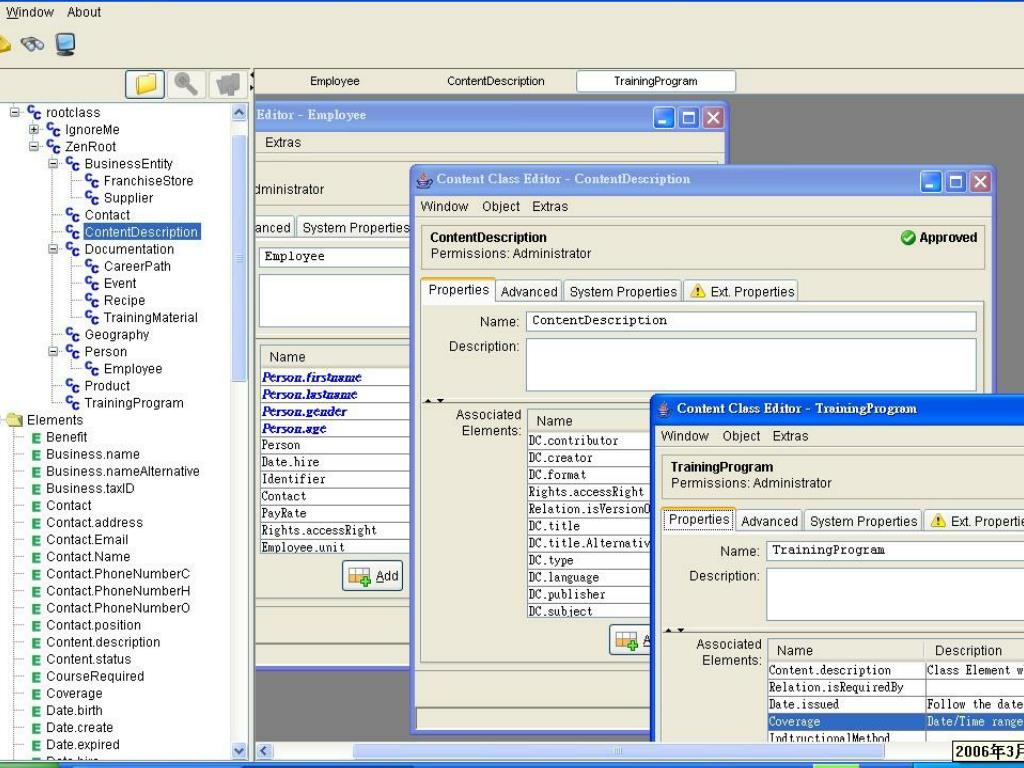Image resolution: width=1024 pixels, height=768 pixels.
Task: Collapse the ZenRoot tree node
Action: point(34,146)
